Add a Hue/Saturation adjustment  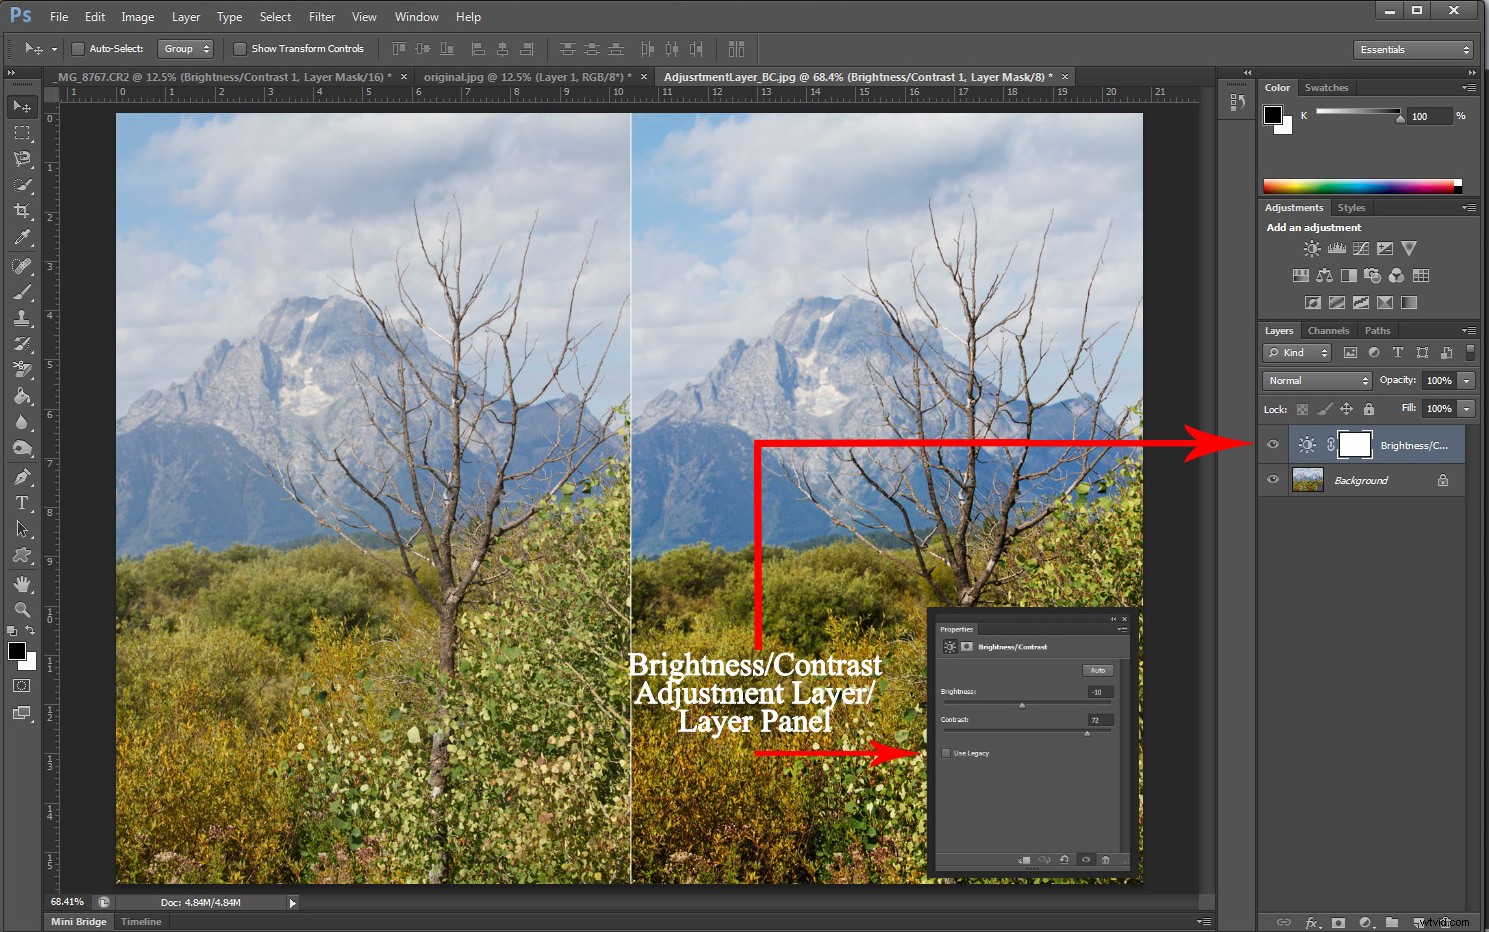[1301, 275]
